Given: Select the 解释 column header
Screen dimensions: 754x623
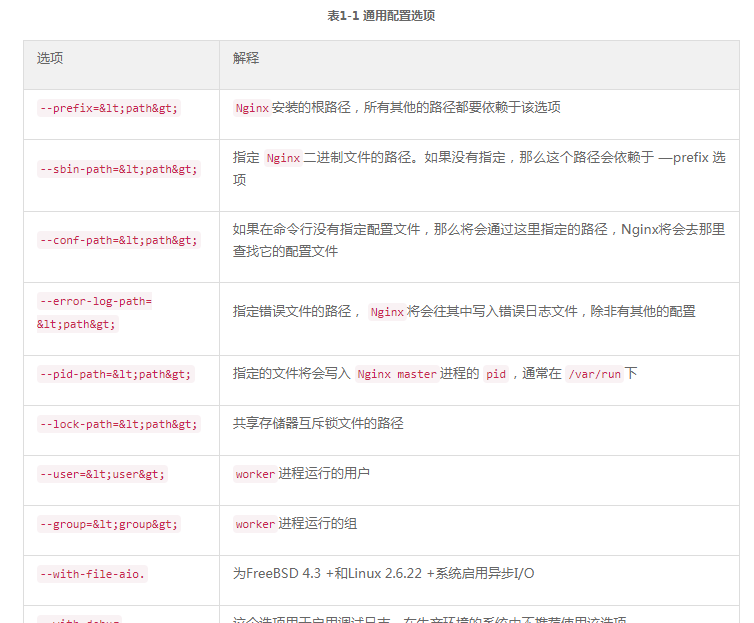Looking at the screenshot, I should [x=246, y=58].
